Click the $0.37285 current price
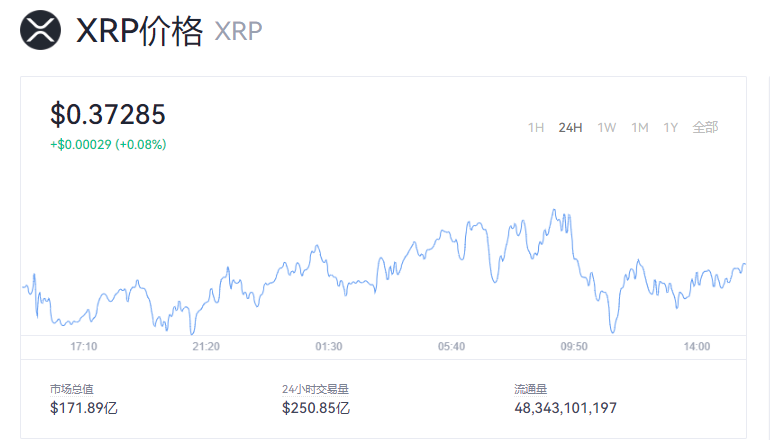Image resolution: width=770 pixels, height=440 pixels. 108,115
